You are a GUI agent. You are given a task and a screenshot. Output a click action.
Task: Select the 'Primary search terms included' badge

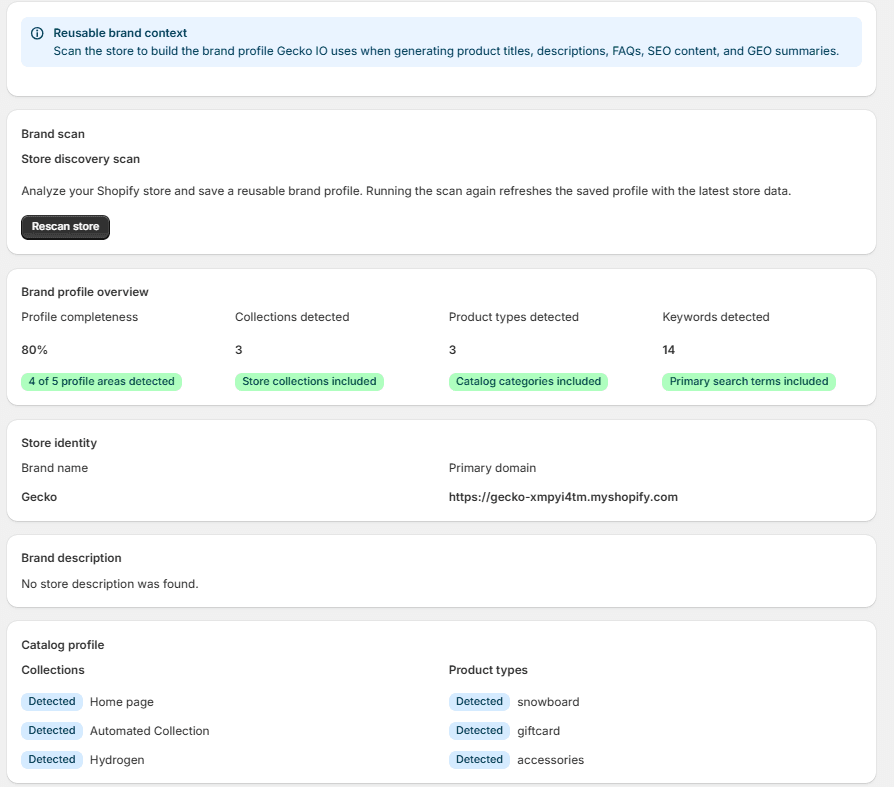pyautogui.click(x=749, y=382)
